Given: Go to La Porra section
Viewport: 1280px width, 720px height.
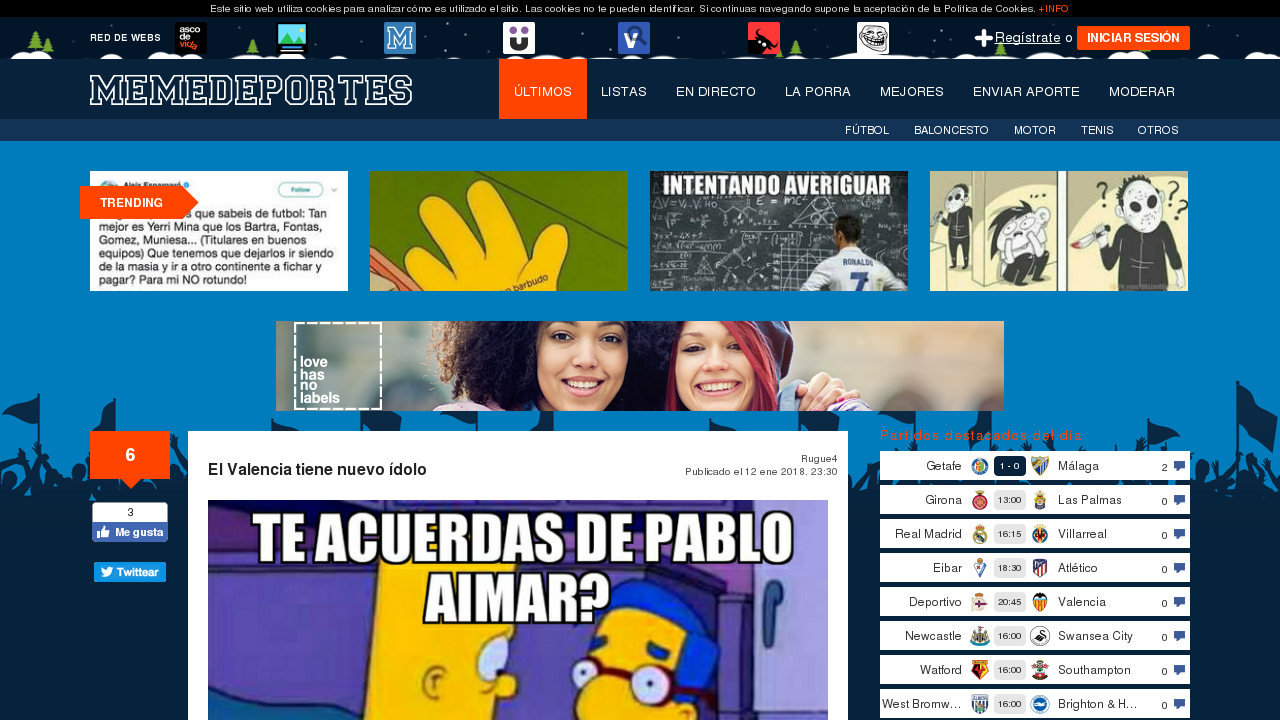Looking at the screenshot, I should pos(818,91).
